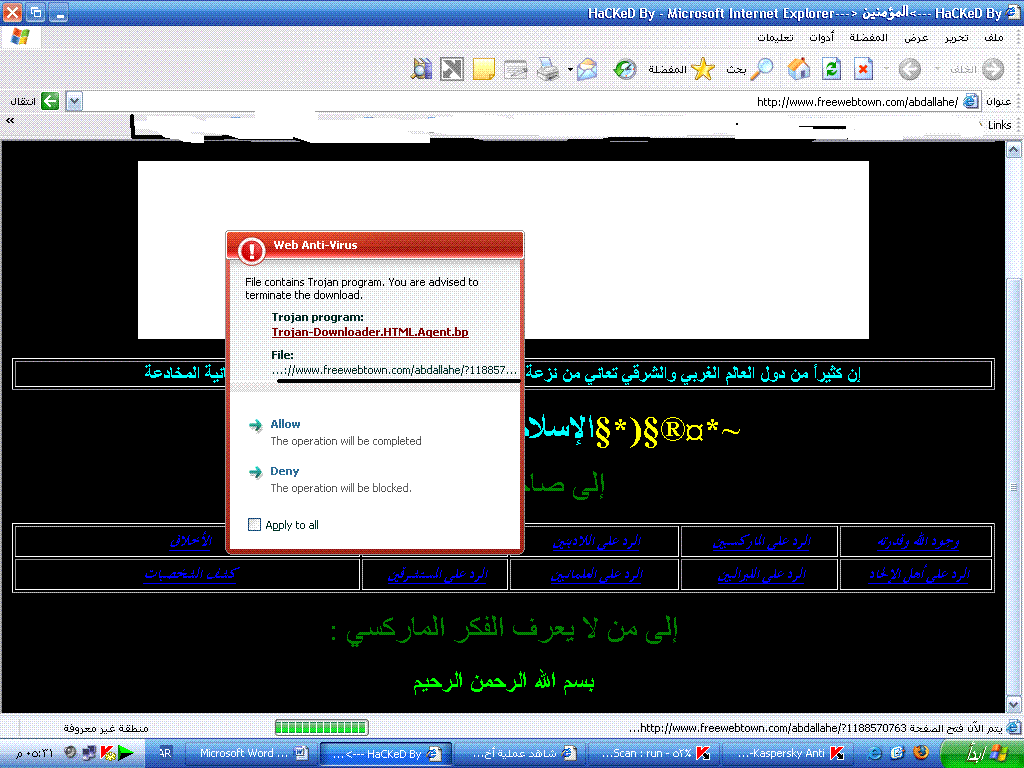
Task: Click the page icon beside the address URL
Action: [971, 101]
